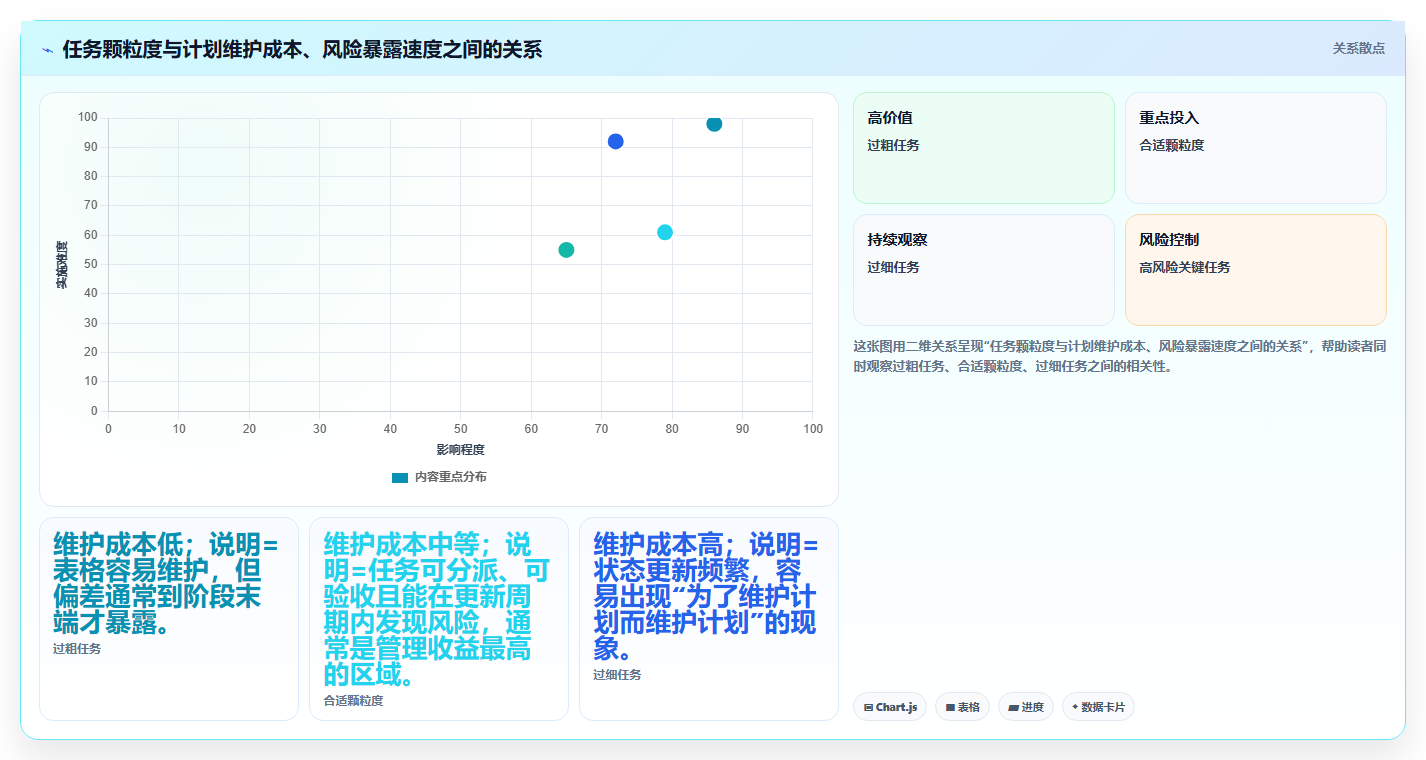Screen dimensions: 1426x760
Task: Open the 重点投入 quadrant card
Action: (1256, 148)
